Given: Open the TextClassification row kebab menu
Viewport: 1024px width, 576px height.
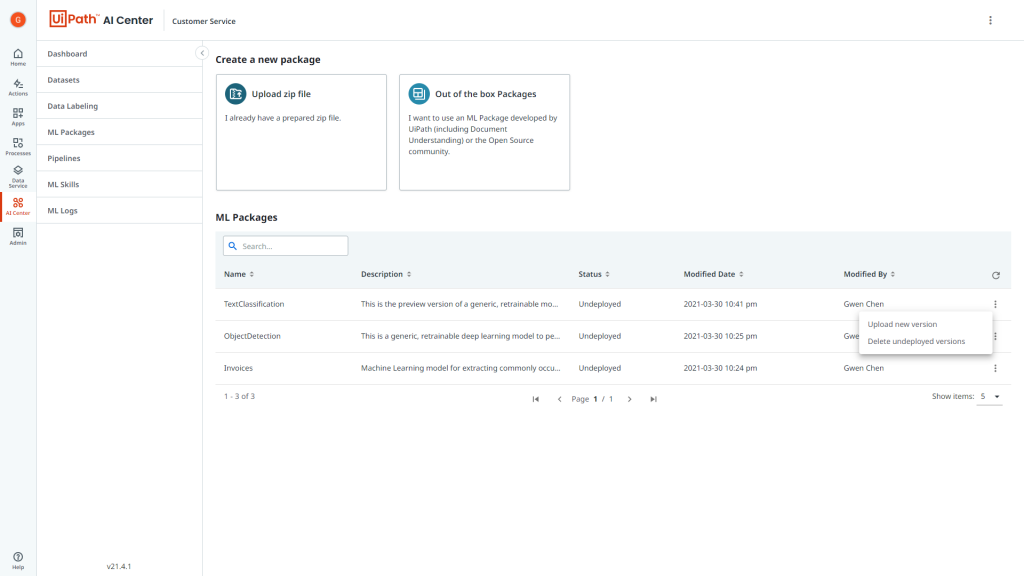Looking at the screenshot, I should (x=995, y=304).
